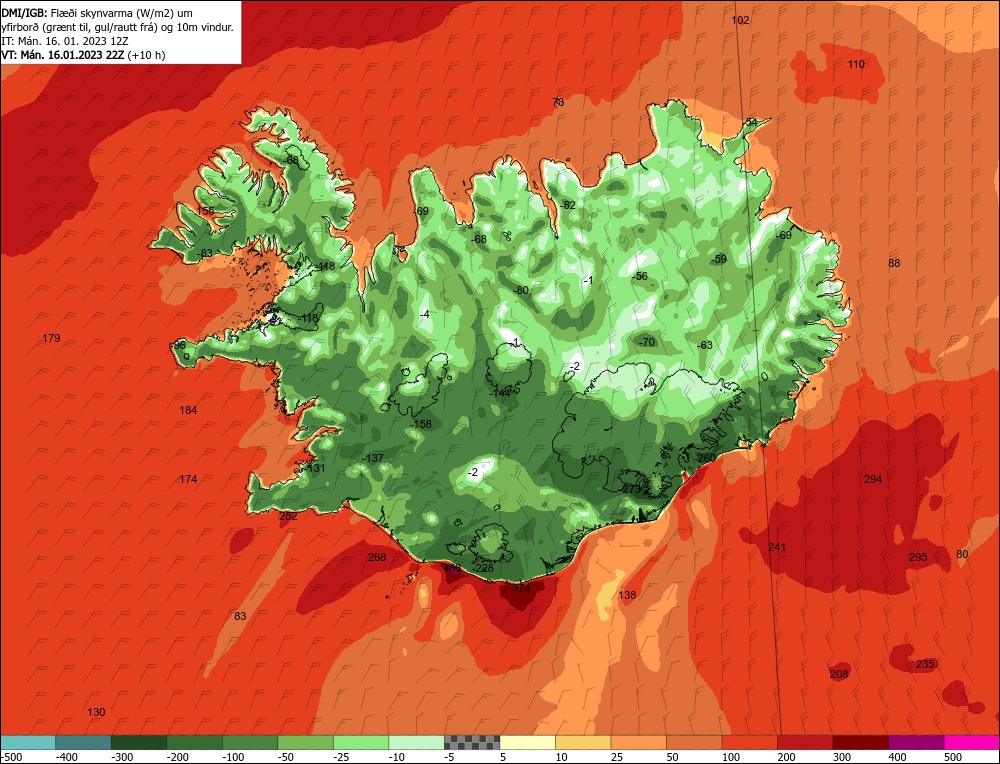Image resolution: width=1000 pixels, height=764 pixels.
Task: Click the land value '-82'
Action: 568,205
